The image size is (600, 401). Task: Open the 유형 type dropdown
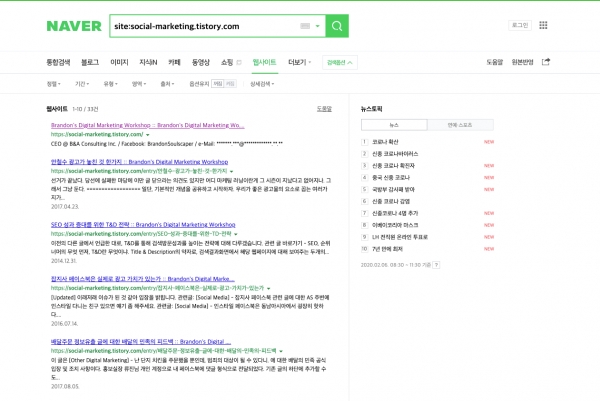click(x=110, y=84)
